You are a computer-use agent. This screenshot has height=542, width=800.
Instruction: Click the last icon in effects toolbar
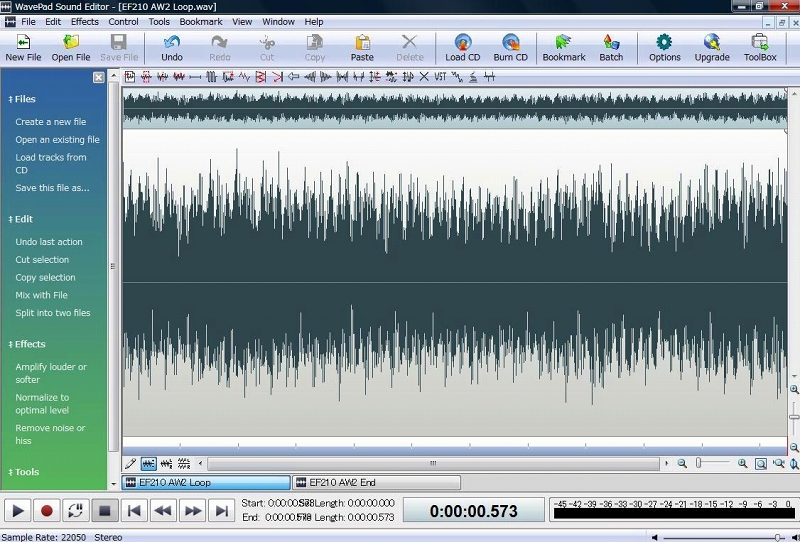489,77
